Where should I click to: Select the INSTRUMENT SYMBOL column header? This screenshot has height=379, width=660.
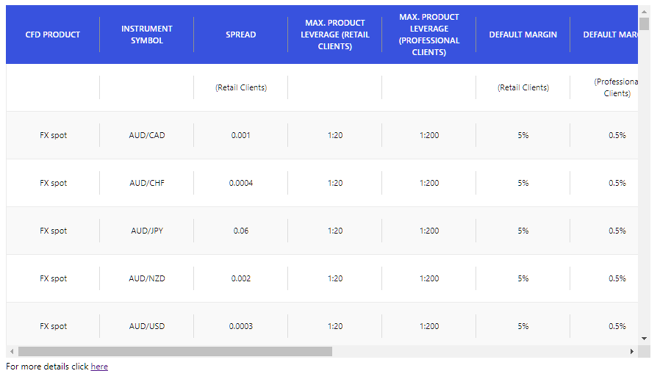pyautogui.click(x=146, y=35)
